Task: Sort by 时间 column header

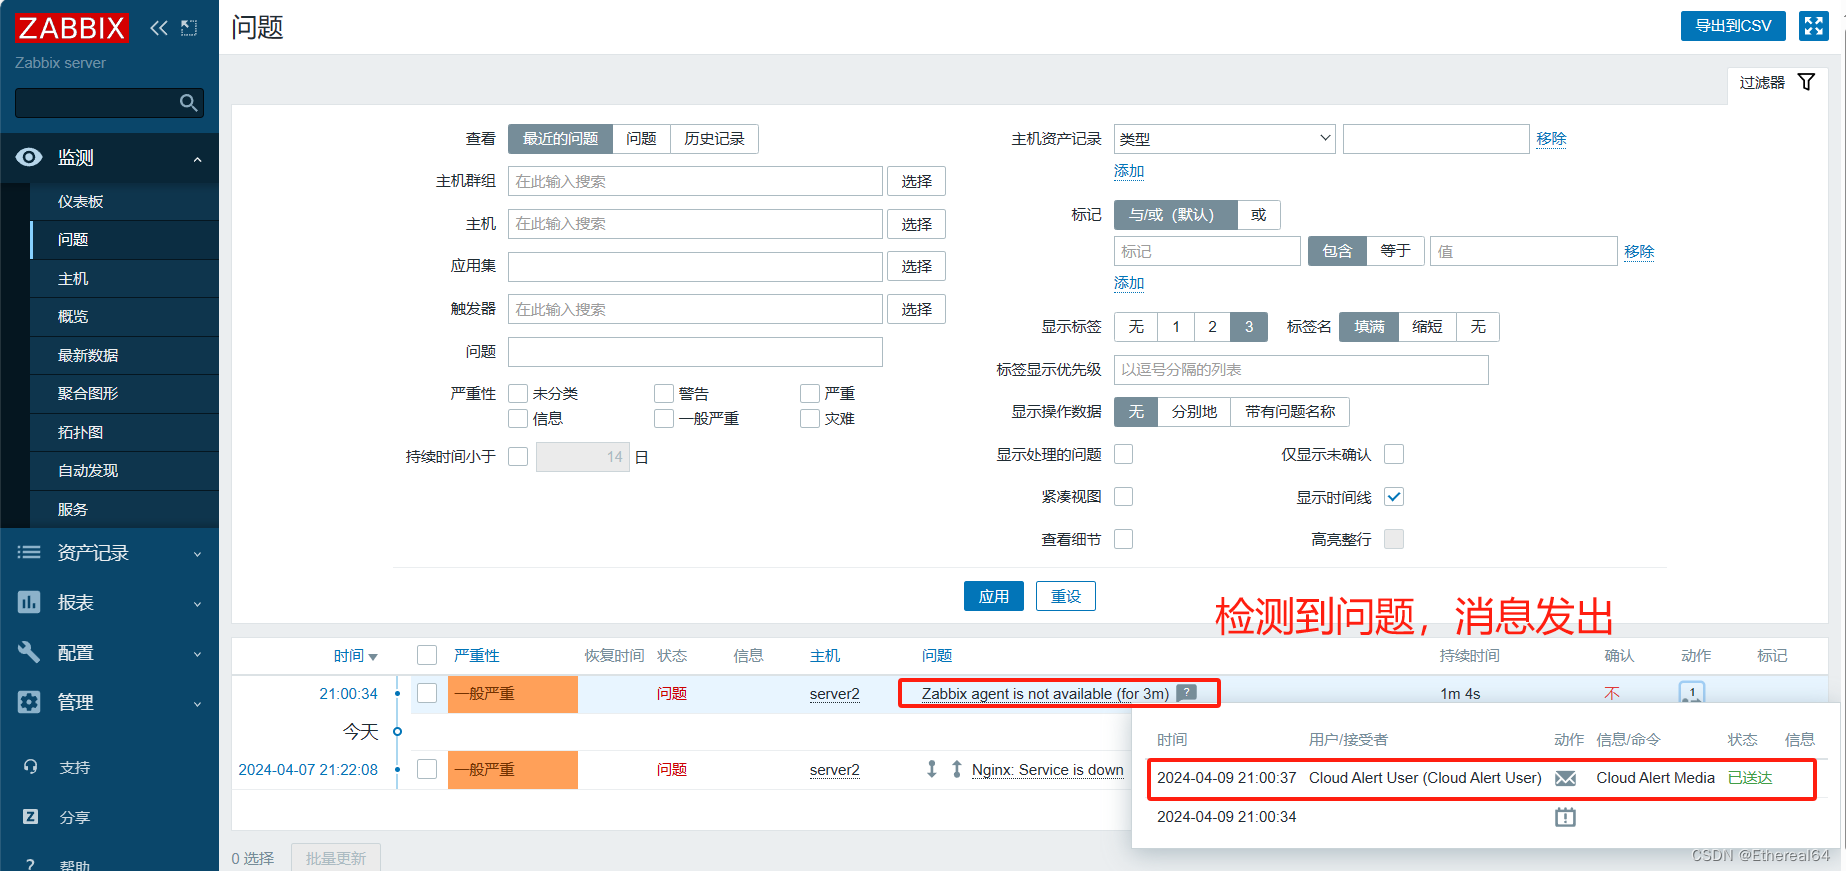Action: coord(355,656)
